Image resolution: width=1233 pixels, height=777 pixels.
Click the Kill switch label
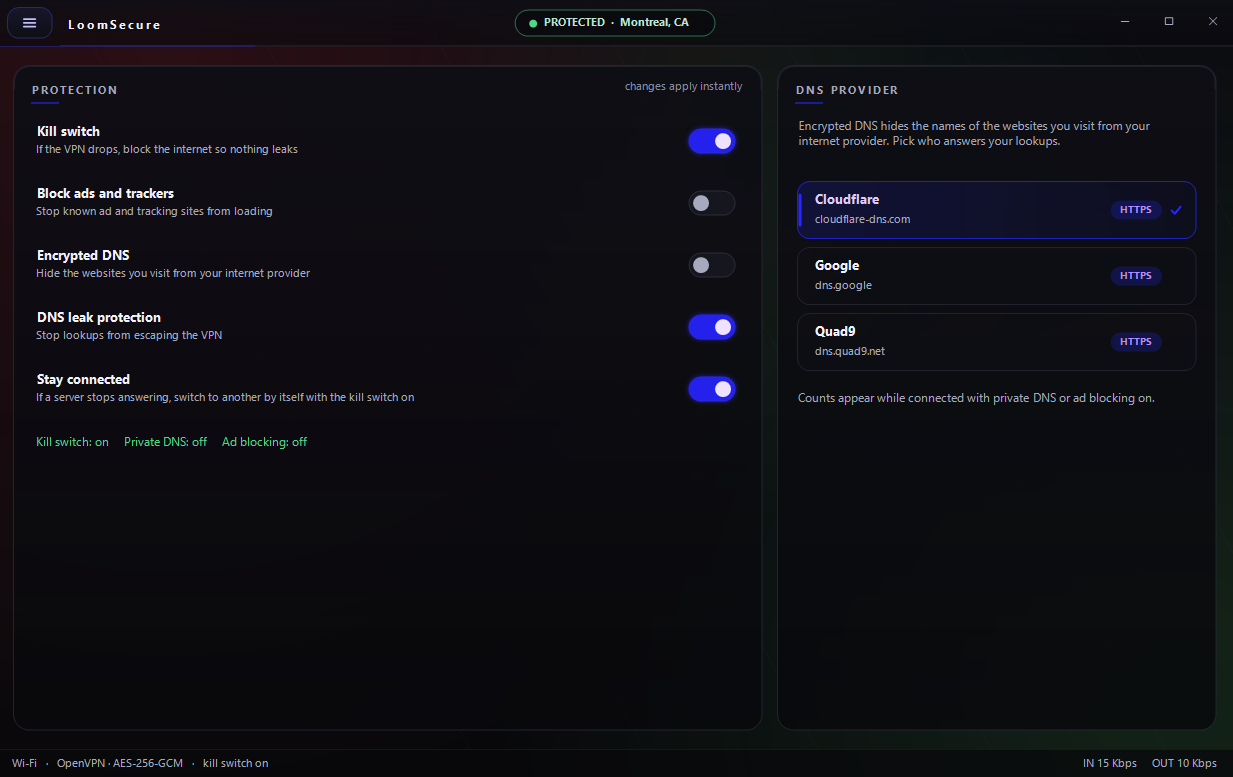[68, 131]
